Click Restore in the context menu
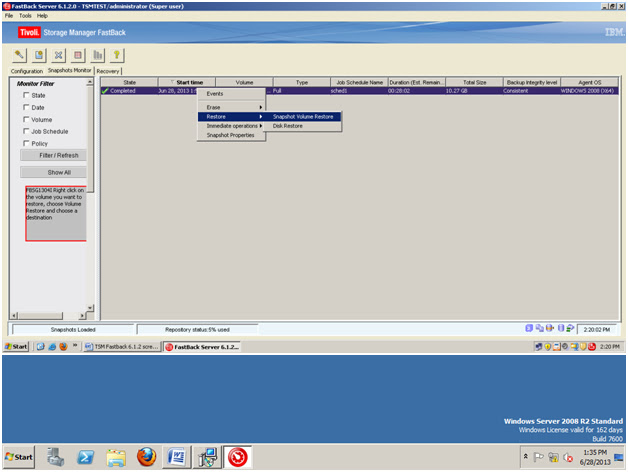Image resolution: width=628 pixels, height=472 pixels. (231, 117)
